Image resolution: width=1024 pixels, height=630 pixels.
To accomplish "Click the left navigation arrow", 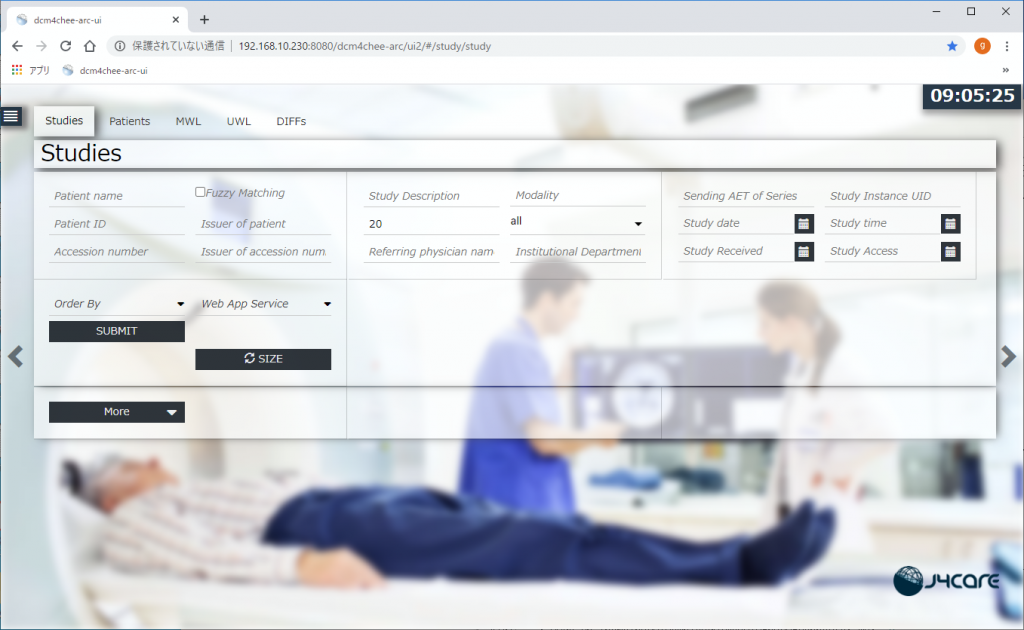I will click(x=15, y=357).
